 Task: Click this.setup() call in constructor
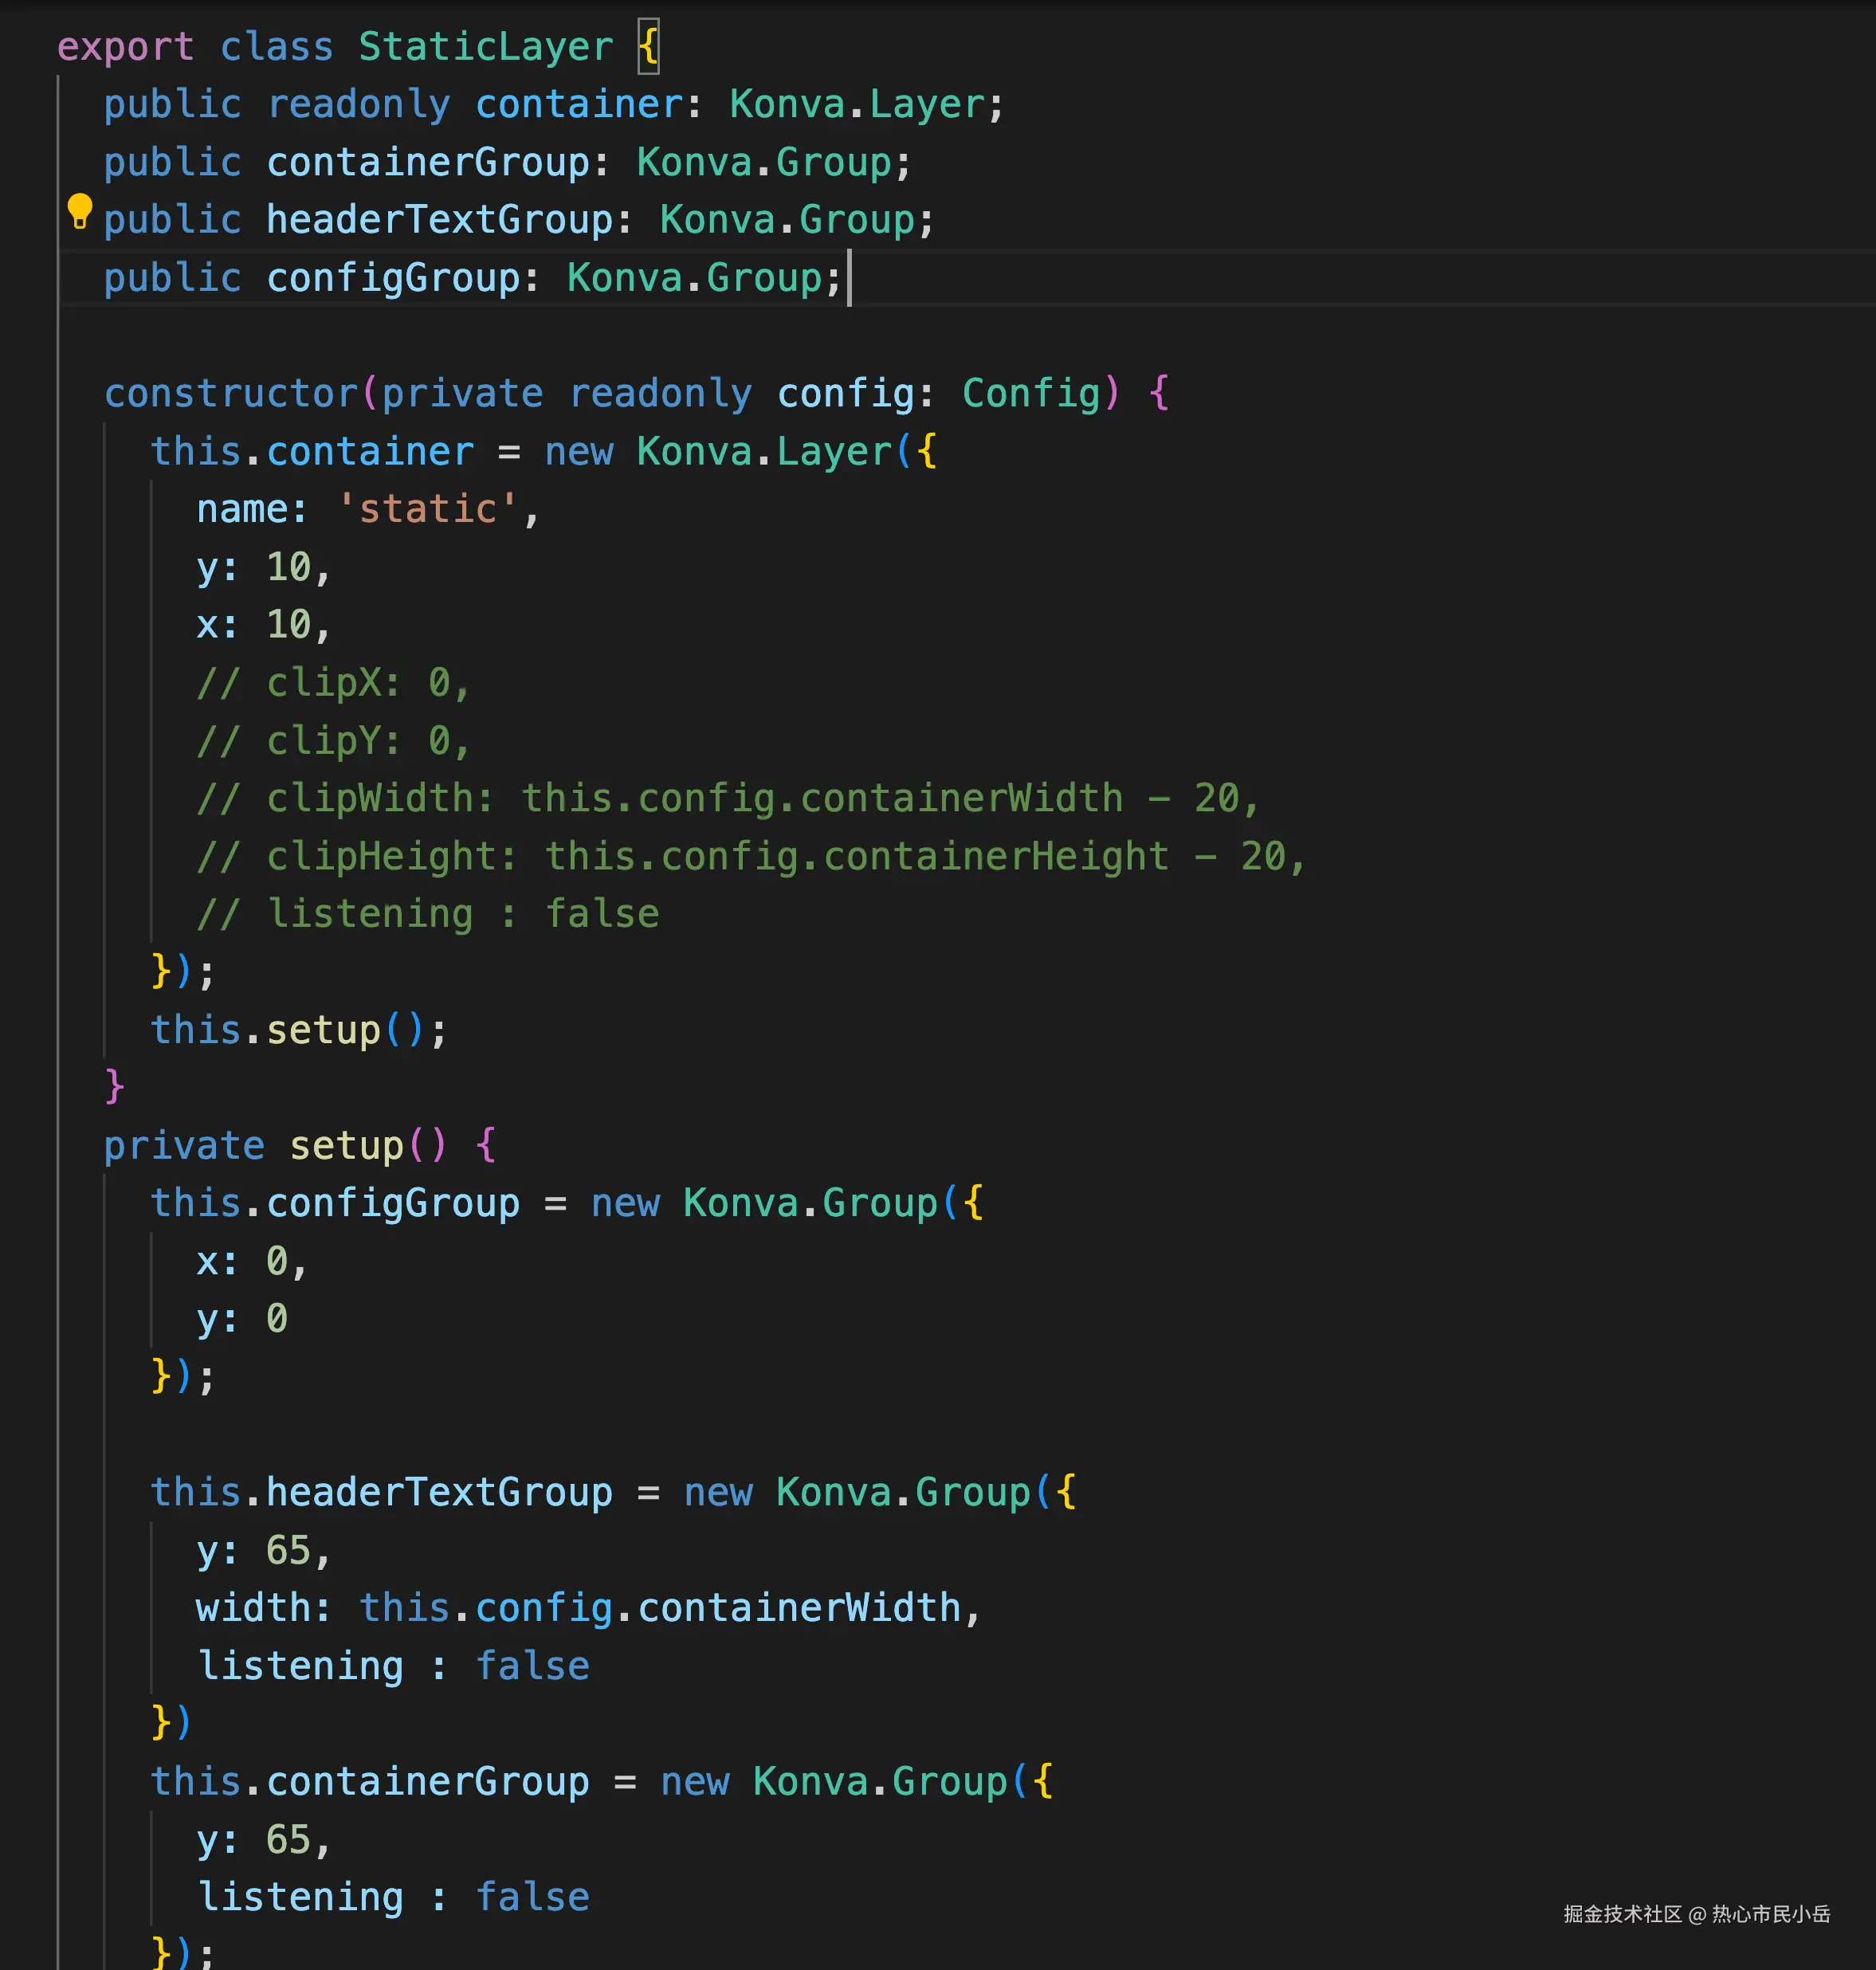[300, 1030]
